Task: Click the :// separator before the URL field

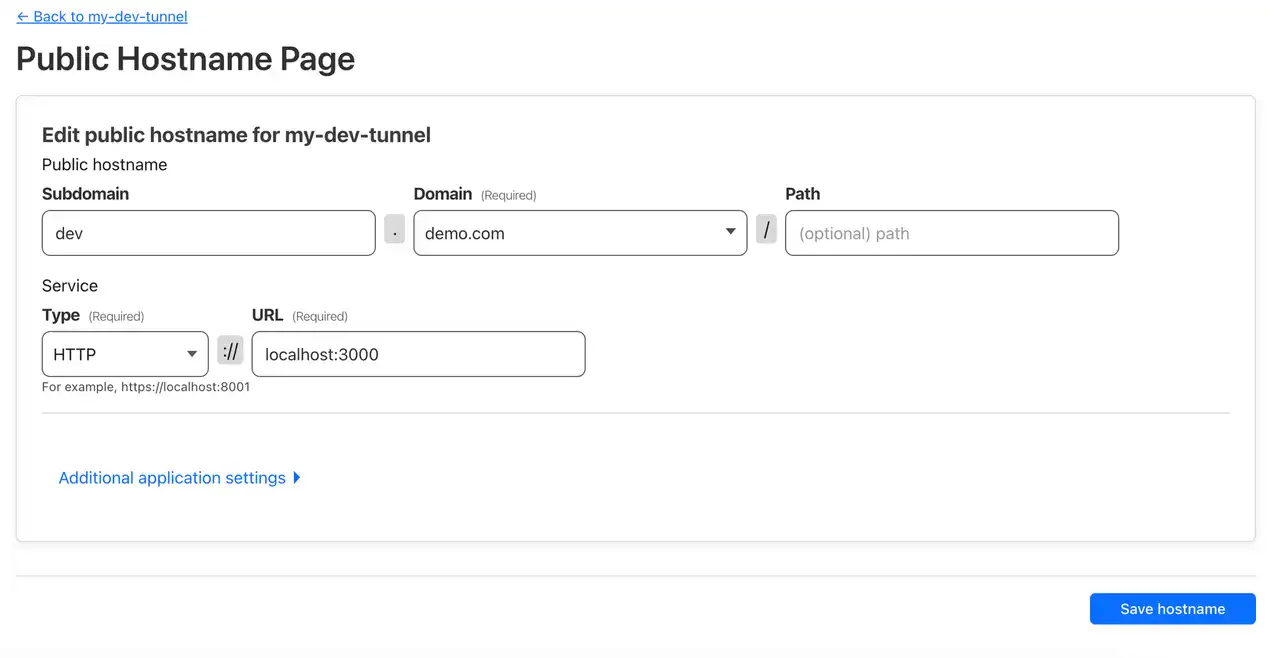Action: [230, 350]
